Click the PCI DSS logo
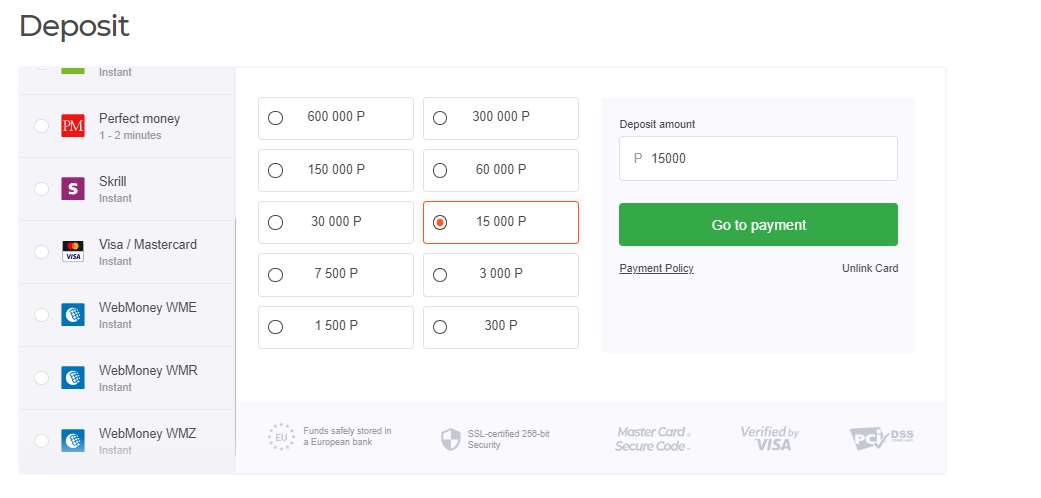The height and width of the screenshot is (498, 1041). point(881,437)
